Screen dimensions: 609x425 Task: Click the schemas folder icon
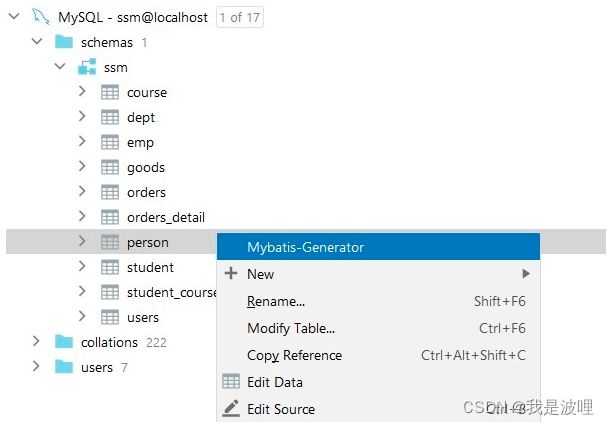point(64,42)
